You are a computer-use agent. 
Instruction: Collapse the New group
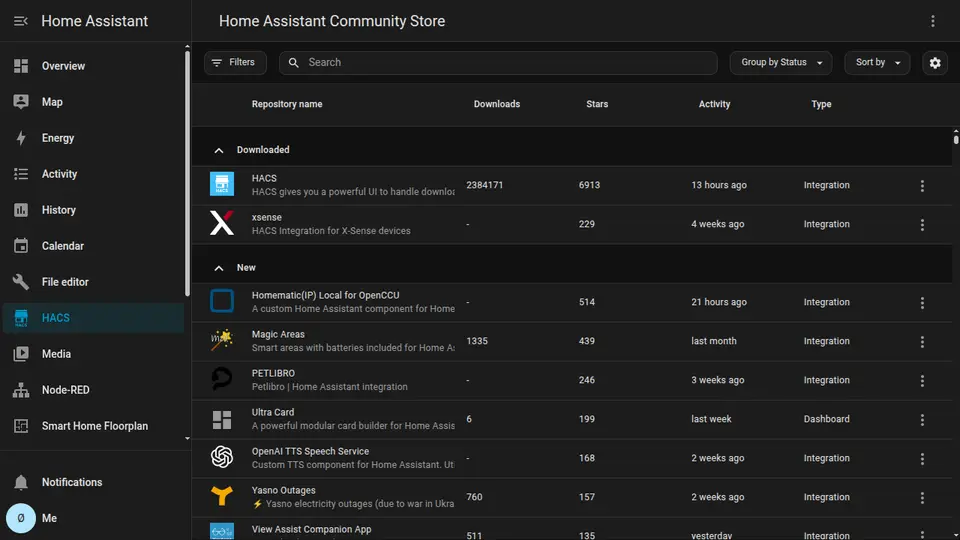(x=219, y=268)
